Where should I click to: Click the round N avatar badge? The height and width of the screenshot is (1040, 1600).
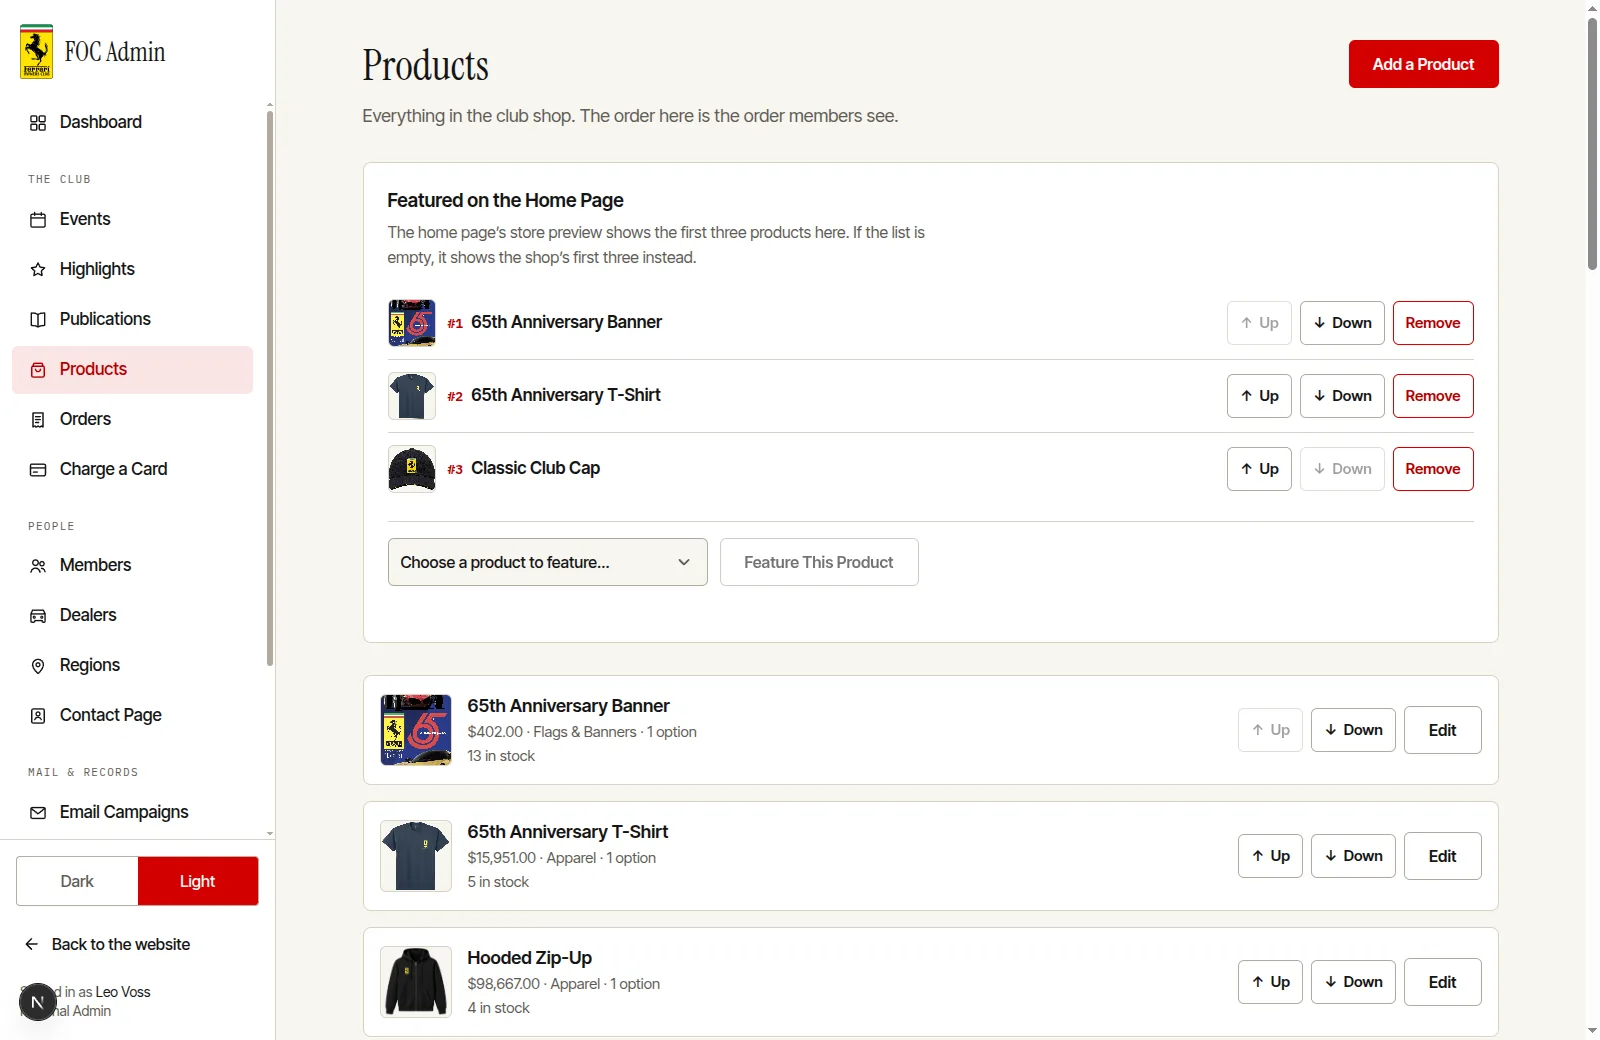click(37, 1002)
